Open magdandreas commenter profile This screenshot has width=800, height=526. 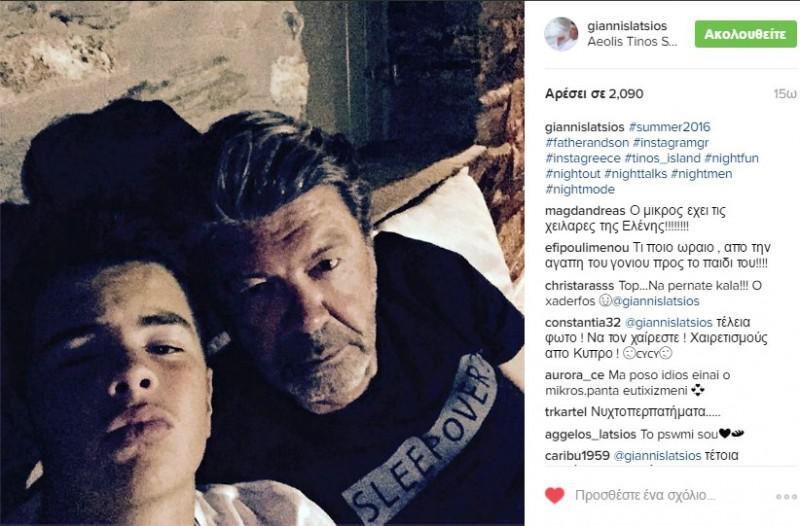point(585,211)
